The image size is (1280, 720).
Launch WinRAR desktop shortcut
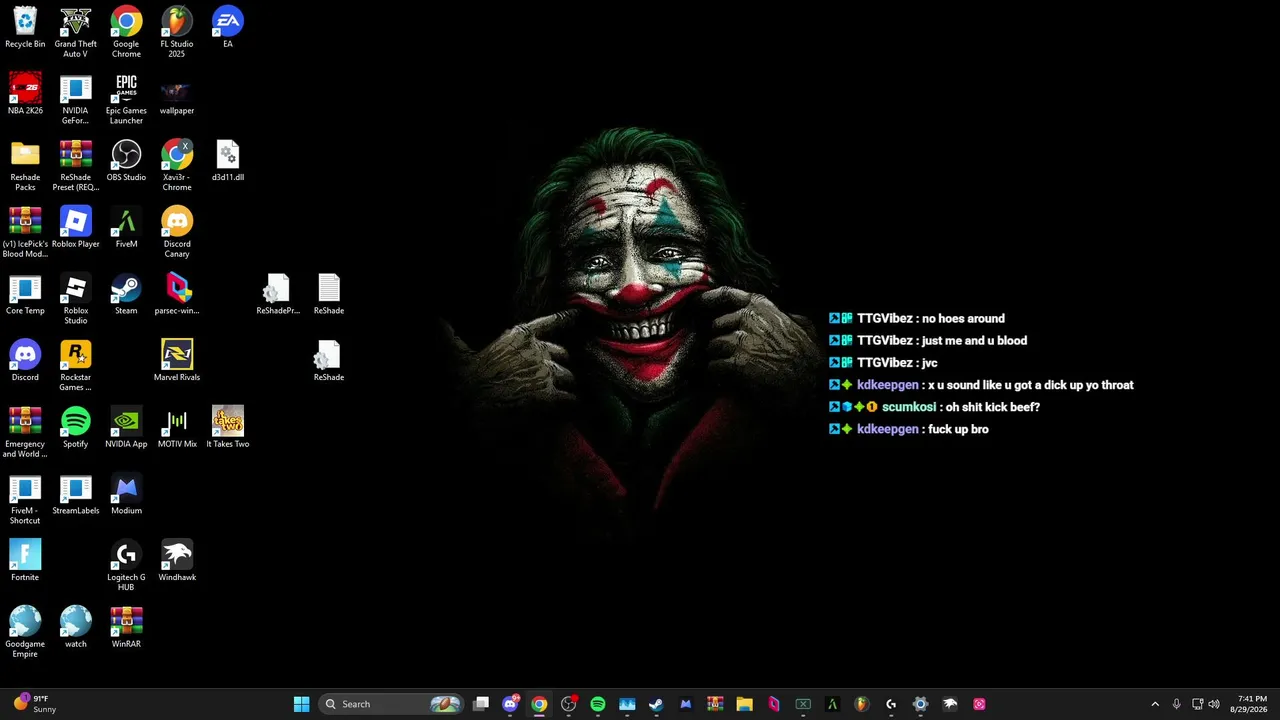[x=126, y=628]
